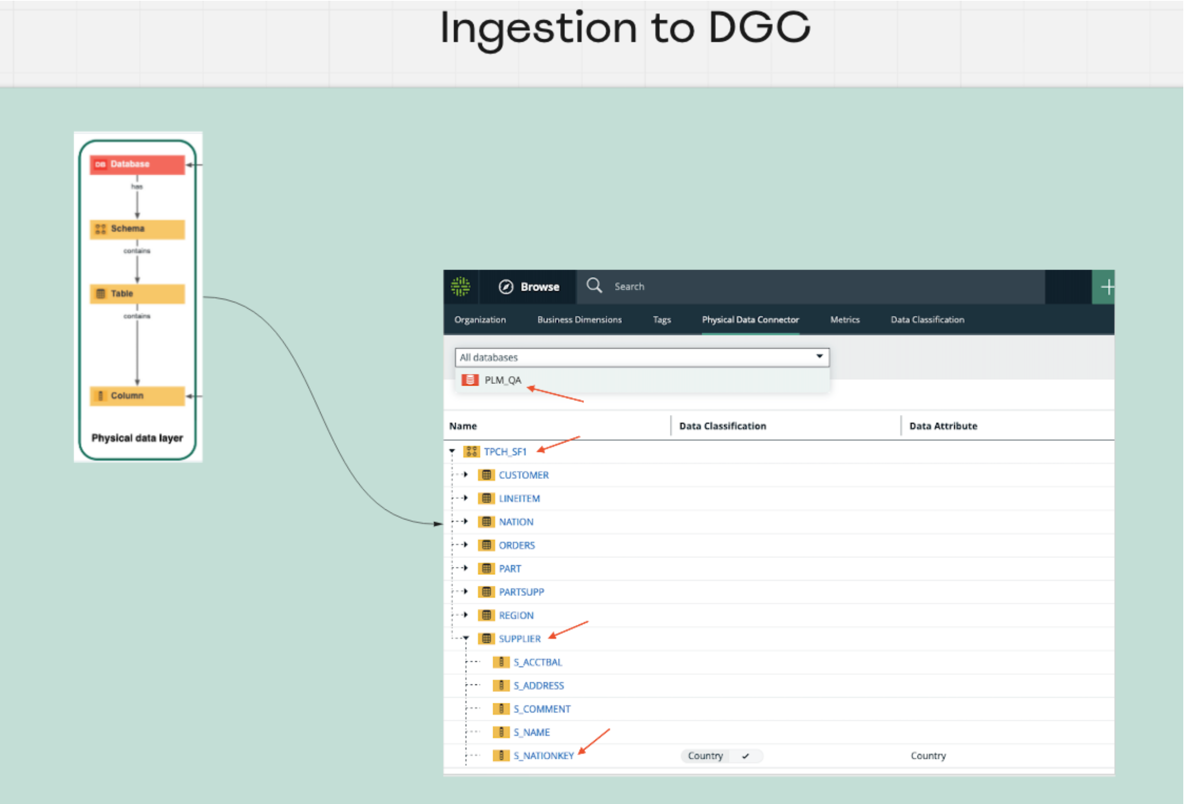Click the CUSTOMER table icon

(x=487, y=475)
